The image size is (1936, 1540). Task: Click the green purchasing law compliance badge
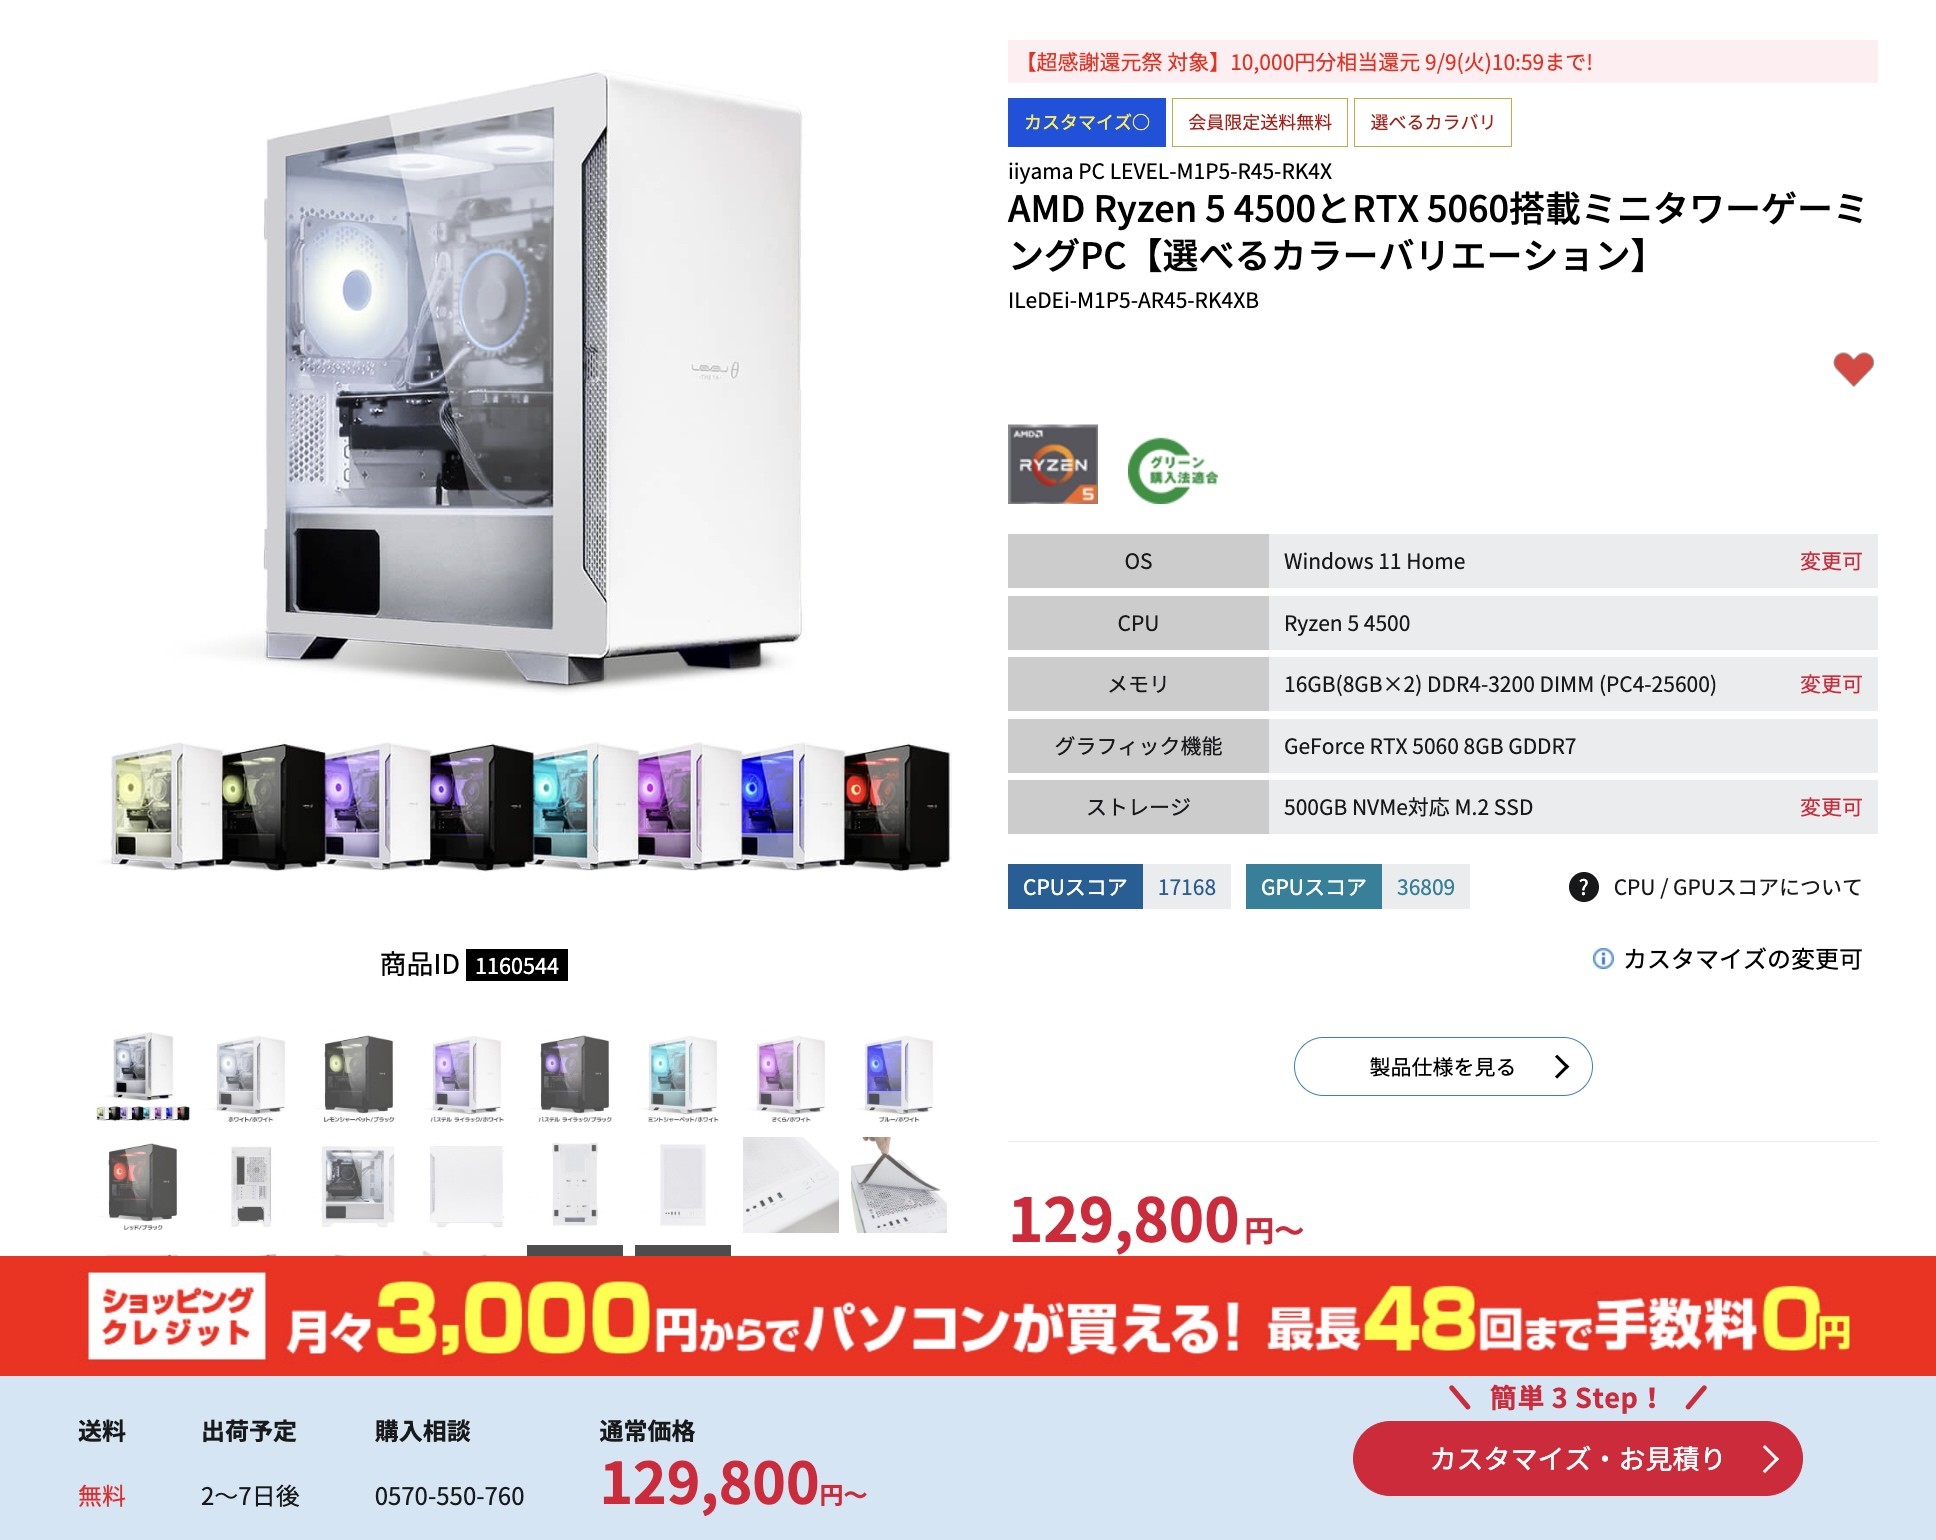coord(1173,470)
